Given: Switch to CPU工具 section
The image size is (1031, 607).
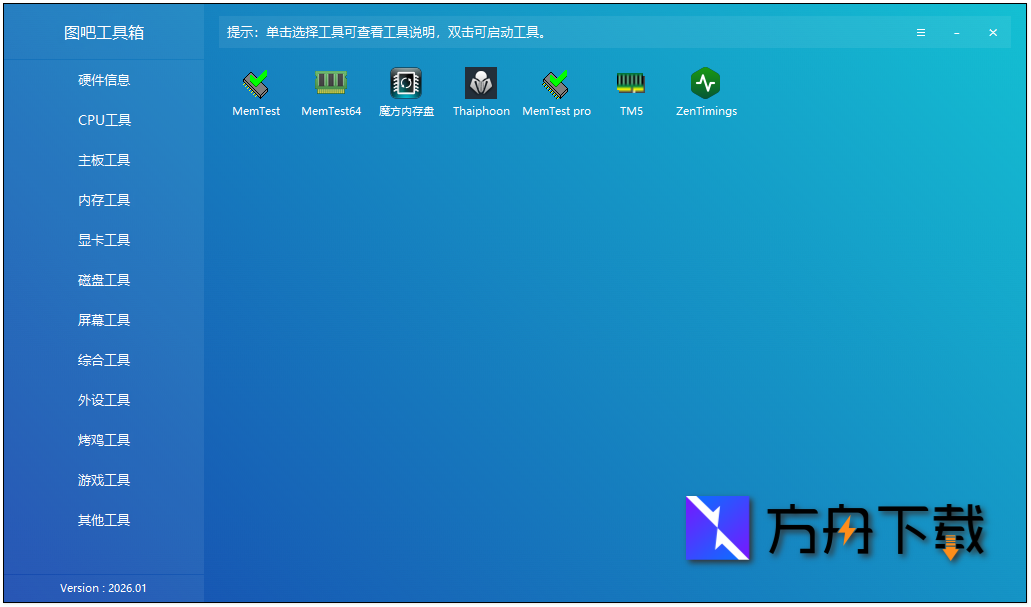Looking at the screenshot, I should 103,120.
